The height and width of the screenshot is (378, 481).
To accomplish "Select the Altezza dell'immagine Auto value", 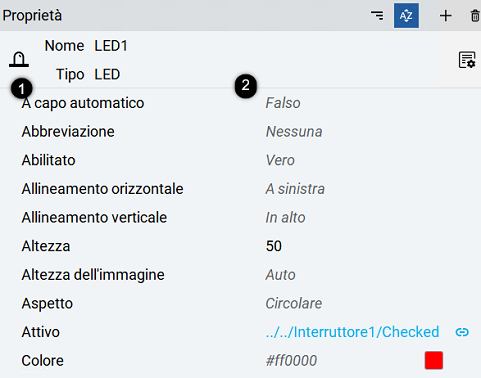I will [x=280, y=275].
